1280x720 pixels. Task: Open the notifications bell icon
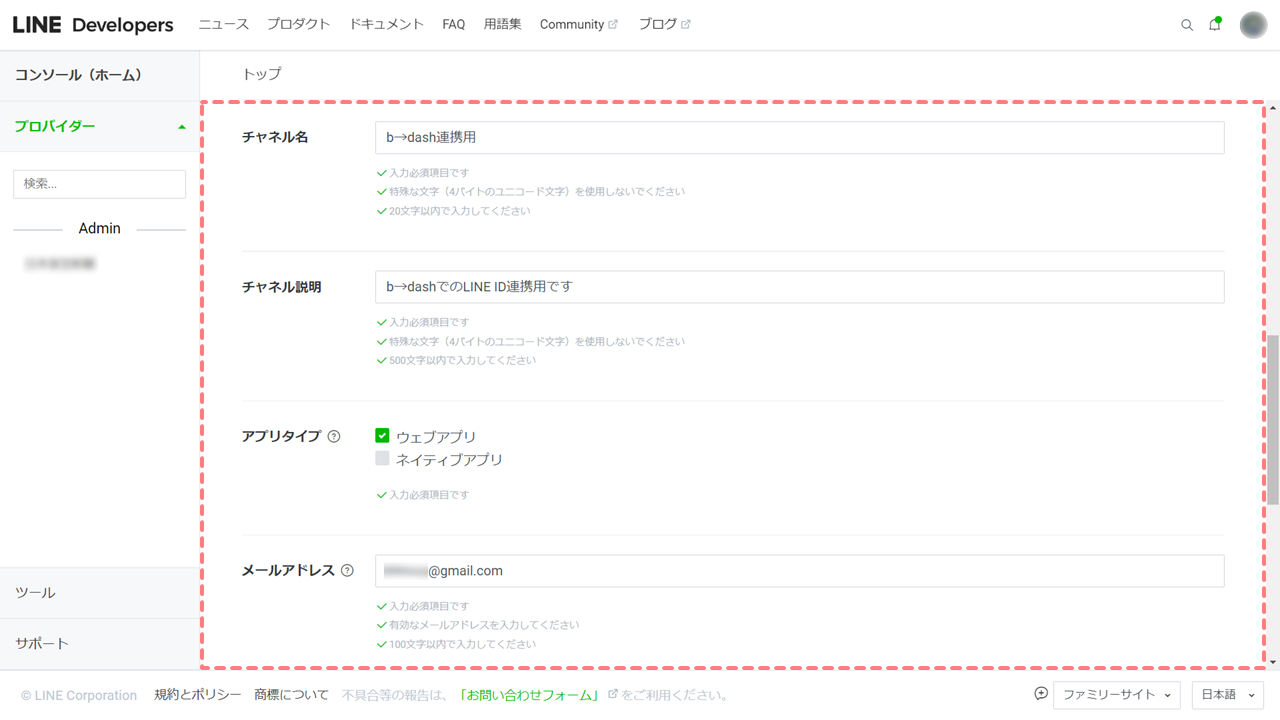[x=1215, y=24]
